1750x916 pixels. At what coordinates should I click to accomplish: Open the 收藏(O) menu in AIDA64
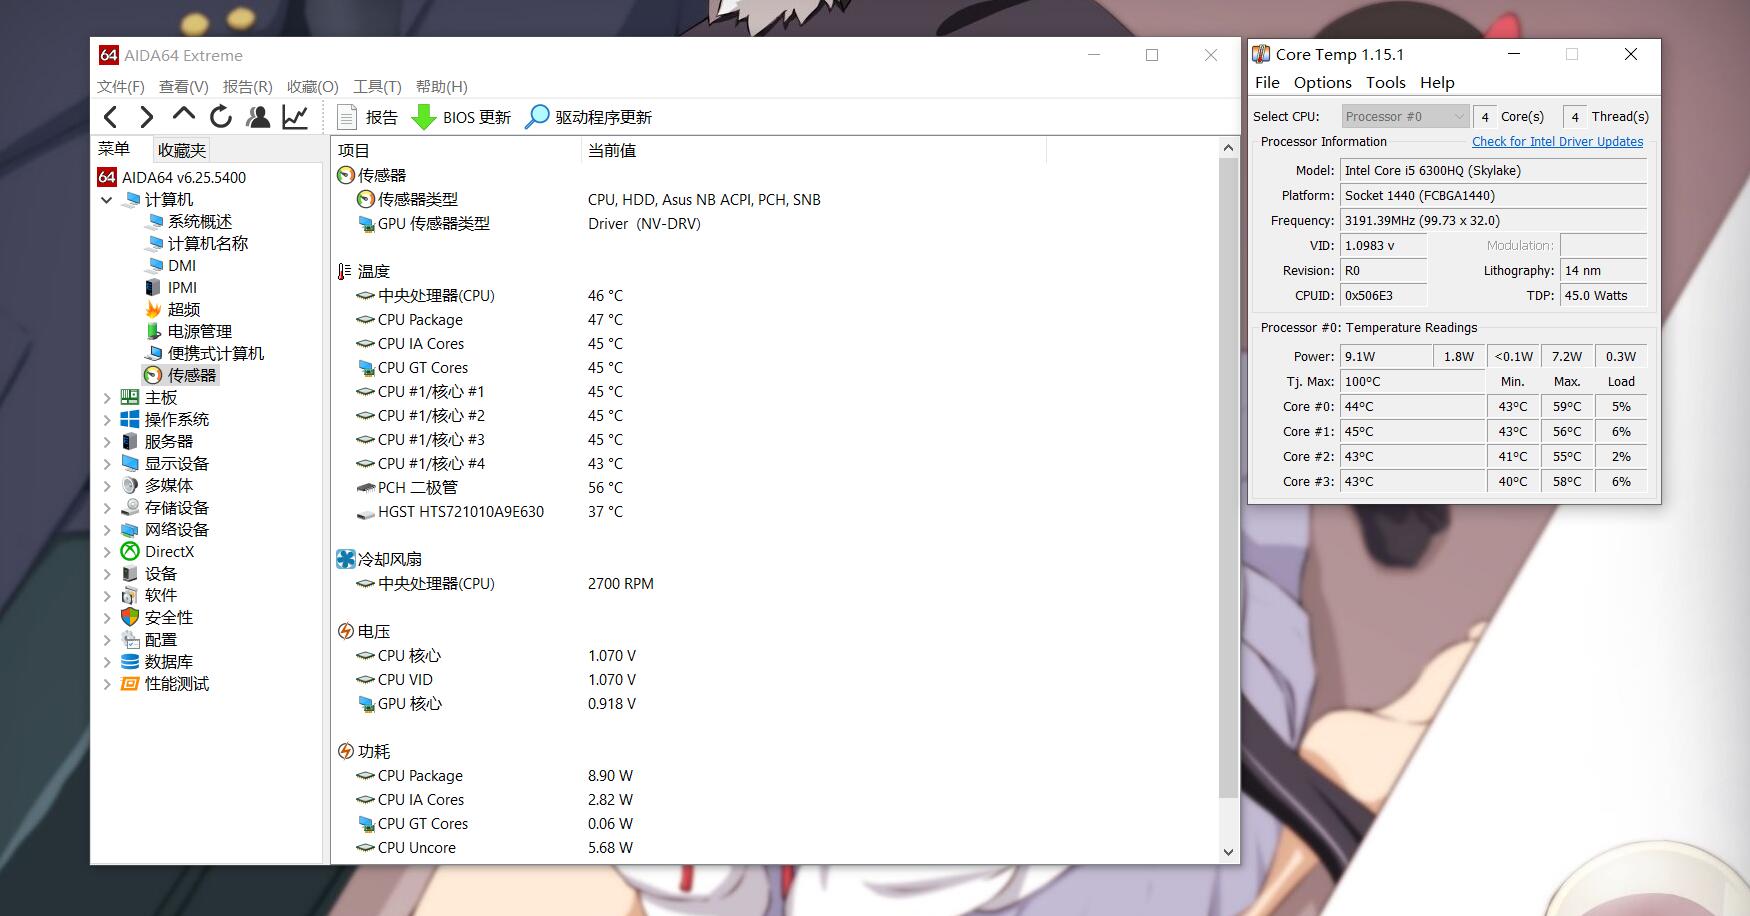tap(313, 87)
